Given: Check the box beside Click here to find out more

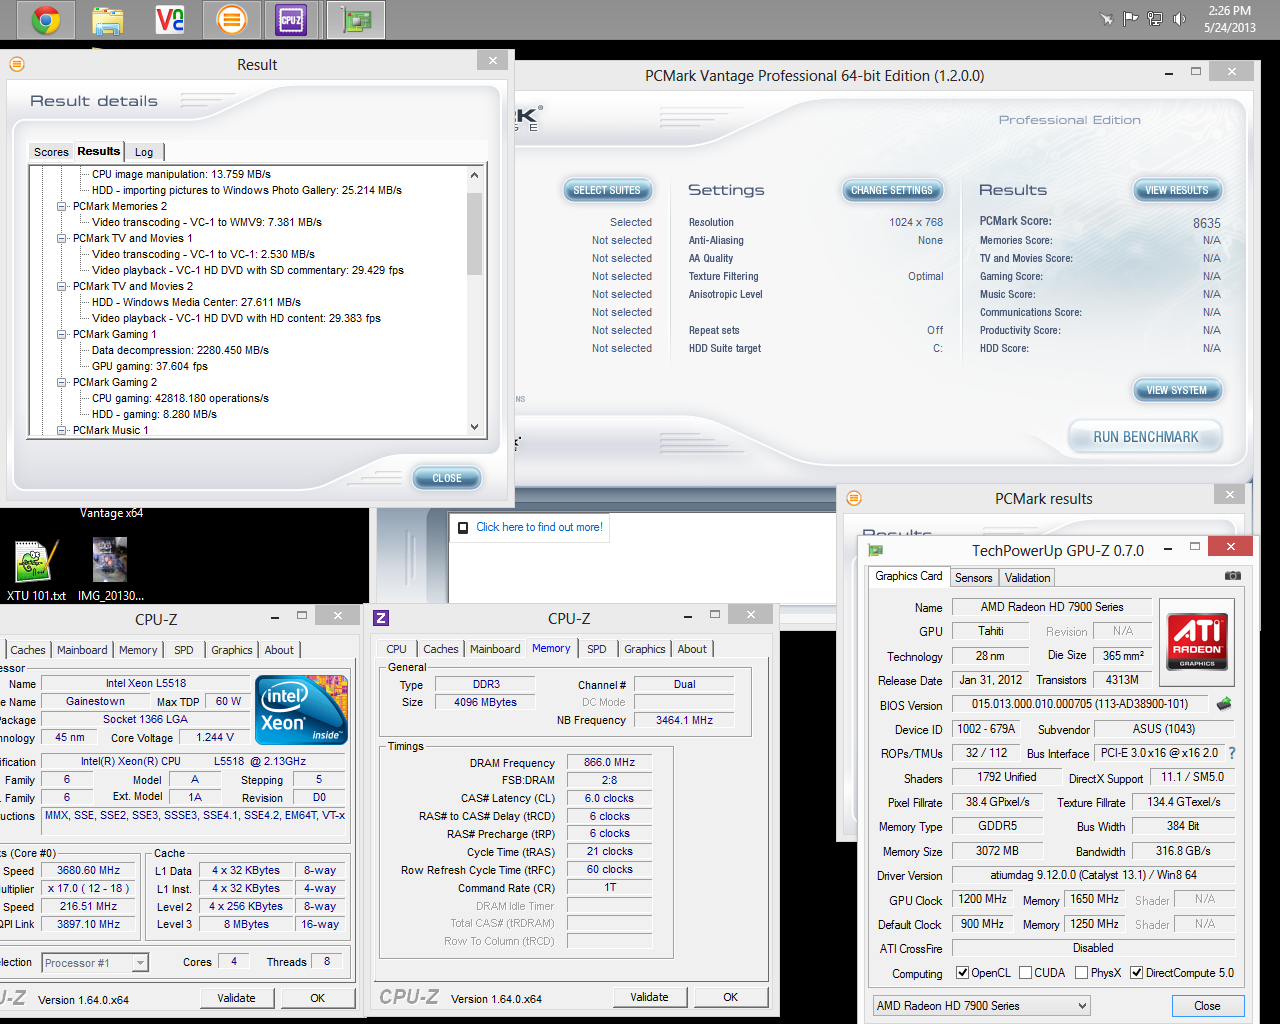Looking at the screenshot, I should (463, 528).
